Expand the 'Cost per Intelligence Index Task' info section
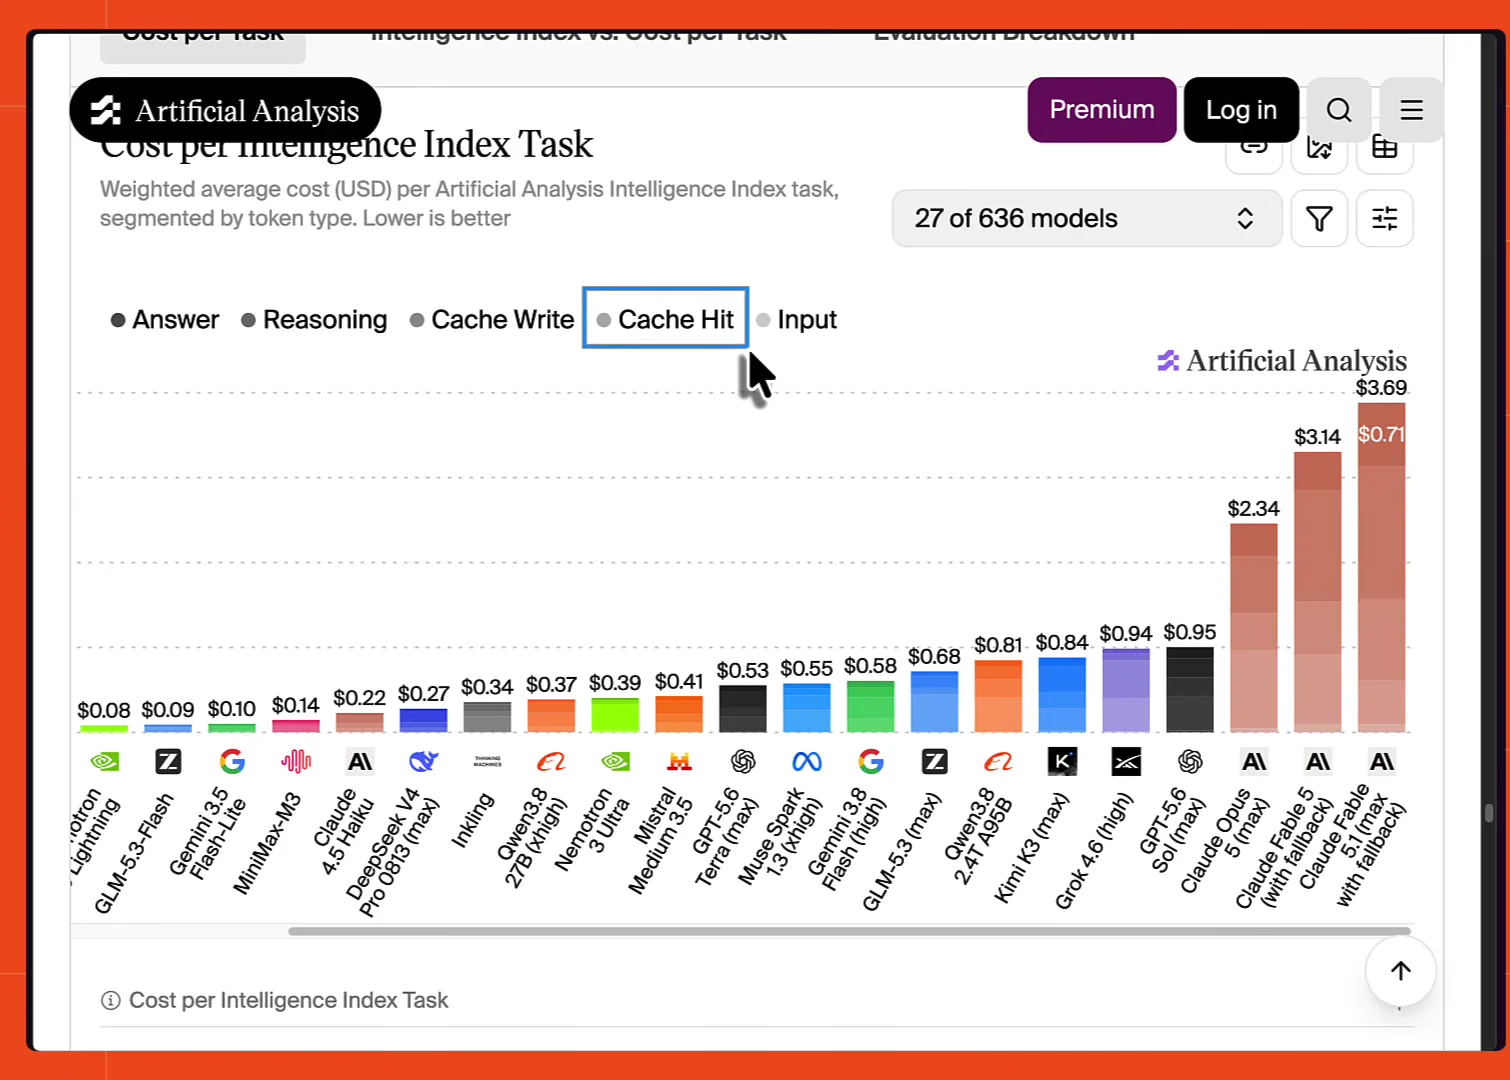This screenshot has height=1080, width=1510. [757, 1000]
